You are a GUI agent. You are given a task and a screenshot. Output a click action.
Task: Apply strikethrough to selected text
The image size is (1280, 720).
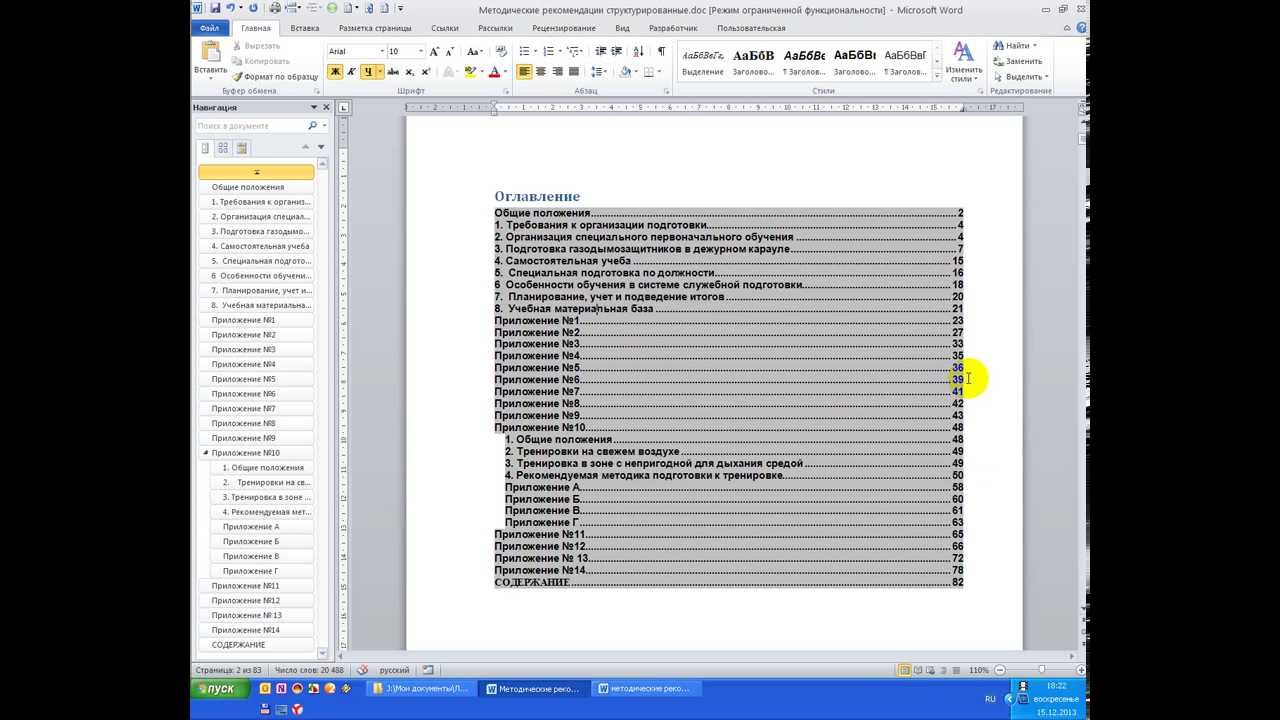(x=393, y=72)
